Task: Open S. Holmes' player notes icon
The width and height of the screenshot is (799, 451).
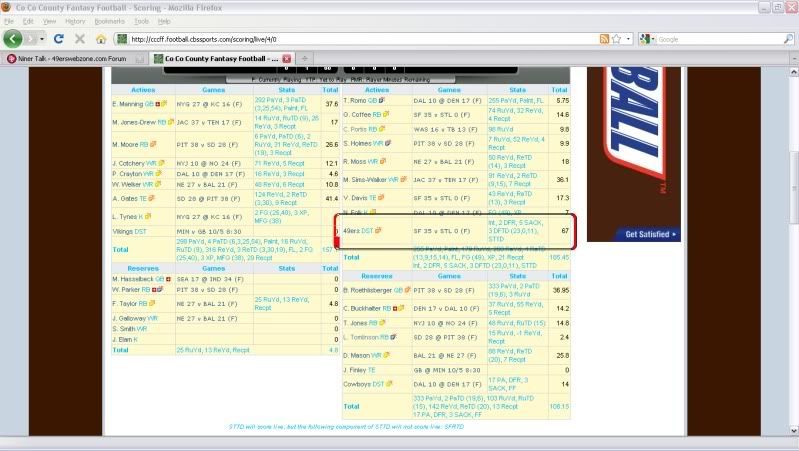Action: coord(388,144)
